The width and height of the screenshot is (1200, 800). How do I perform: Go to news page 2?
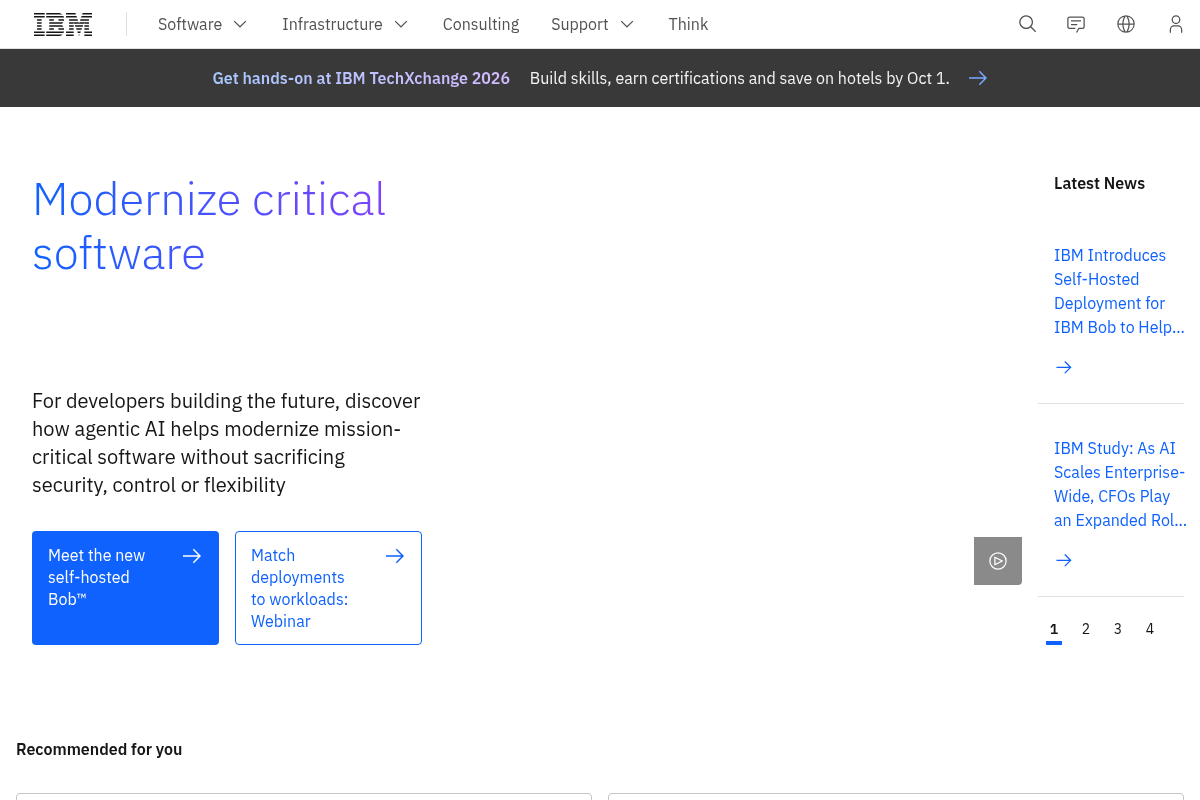point(1086,629)
